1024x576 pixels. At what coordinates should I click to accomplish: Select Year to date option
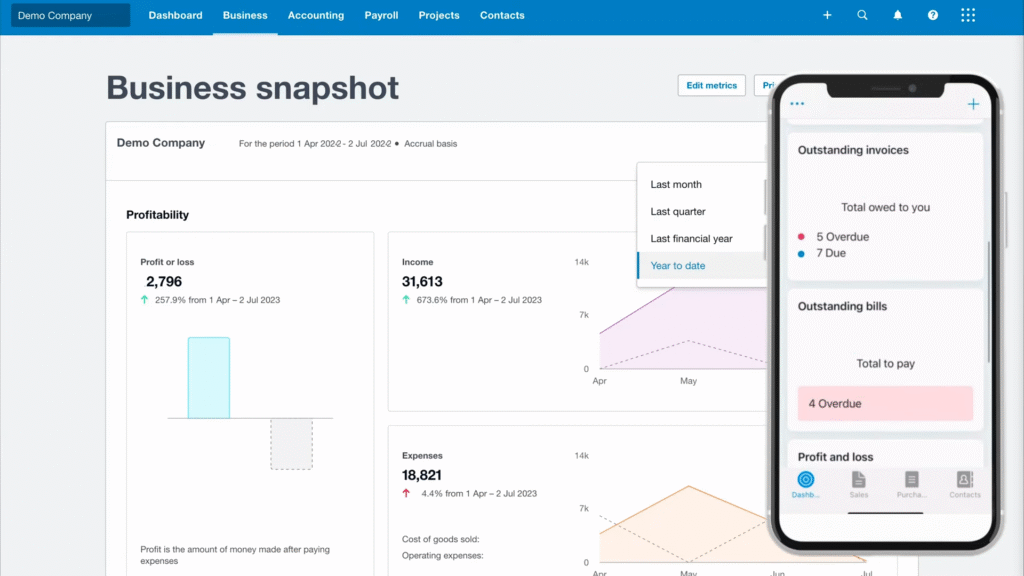click(678, 266)
